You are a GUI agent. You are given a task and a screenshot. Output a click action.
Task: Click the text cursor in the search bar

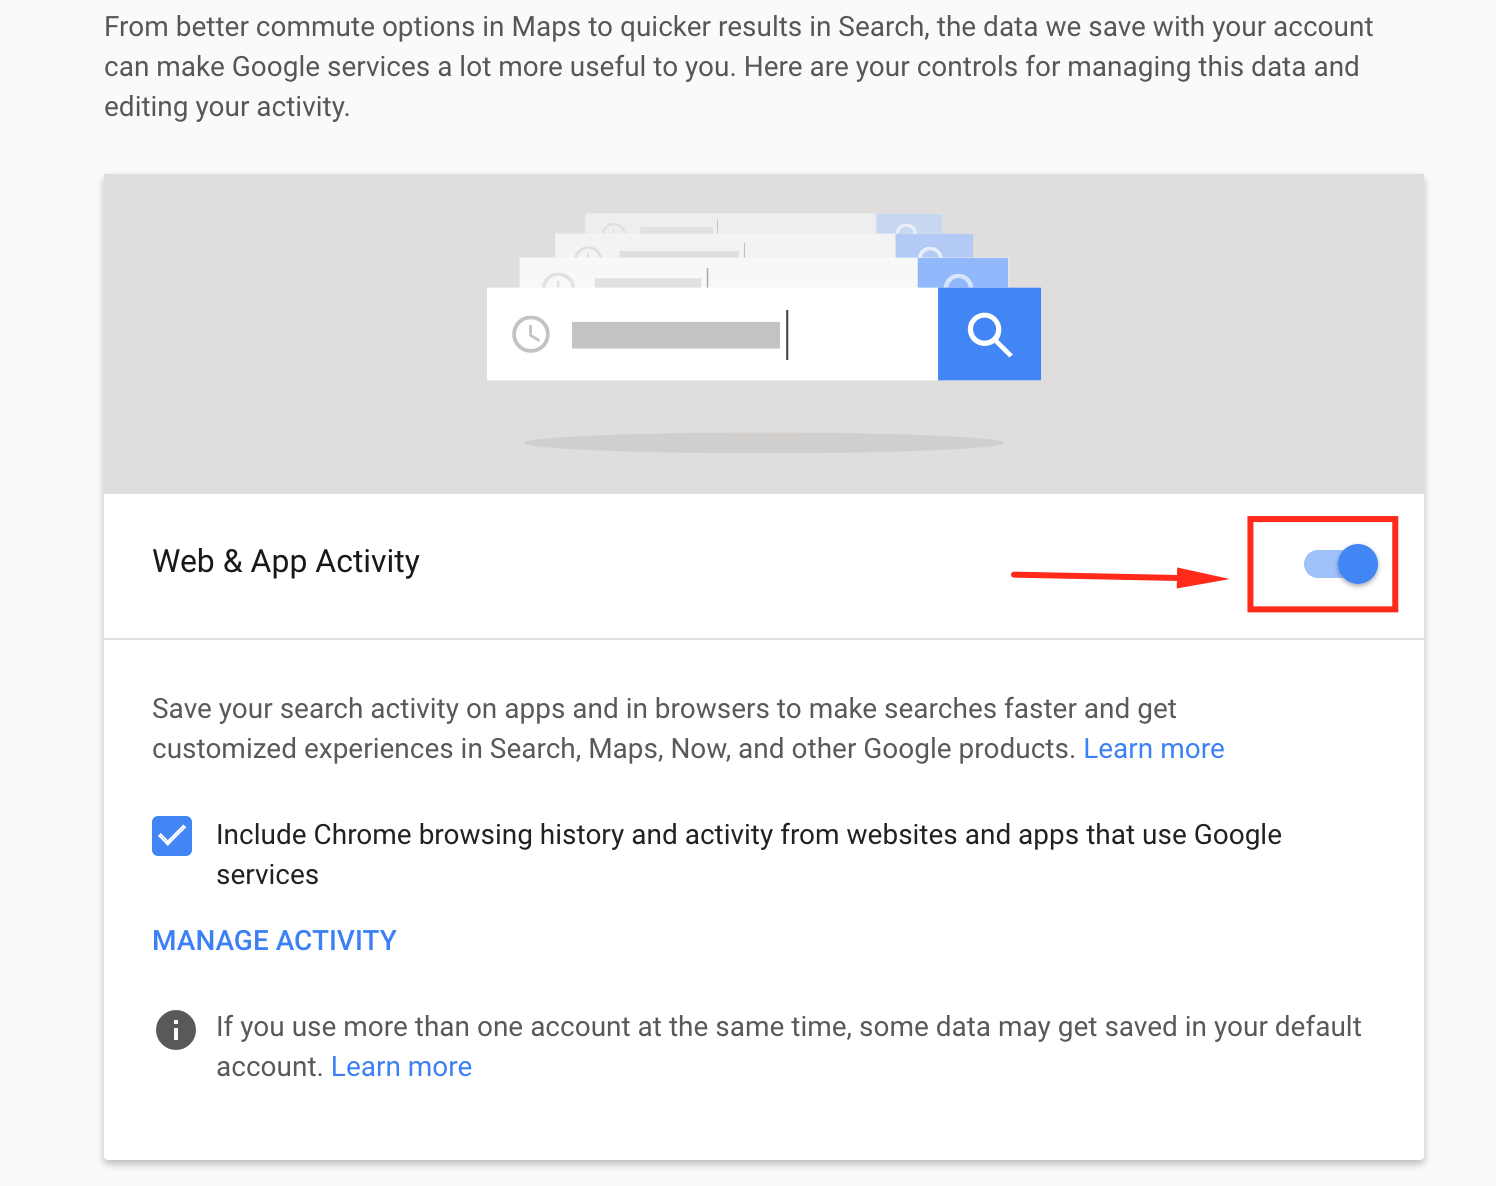point(787,333)
